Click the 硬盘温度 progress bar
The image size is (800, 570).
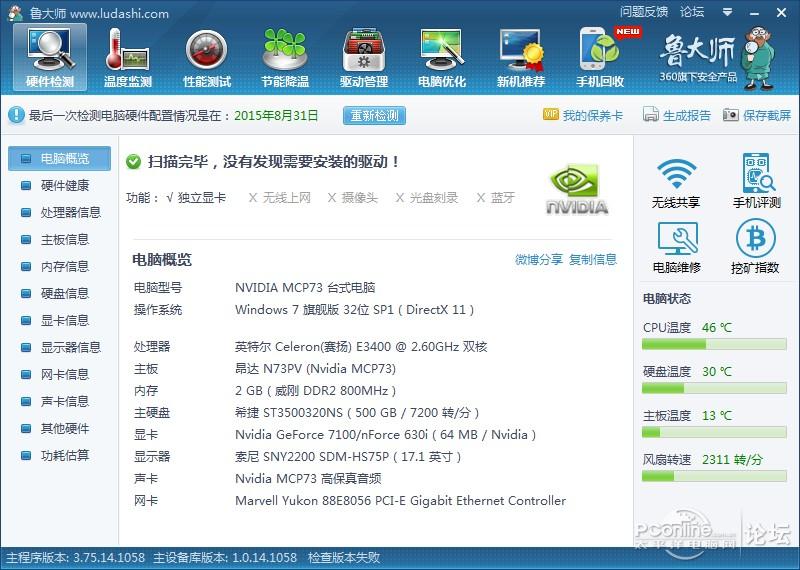714,388
